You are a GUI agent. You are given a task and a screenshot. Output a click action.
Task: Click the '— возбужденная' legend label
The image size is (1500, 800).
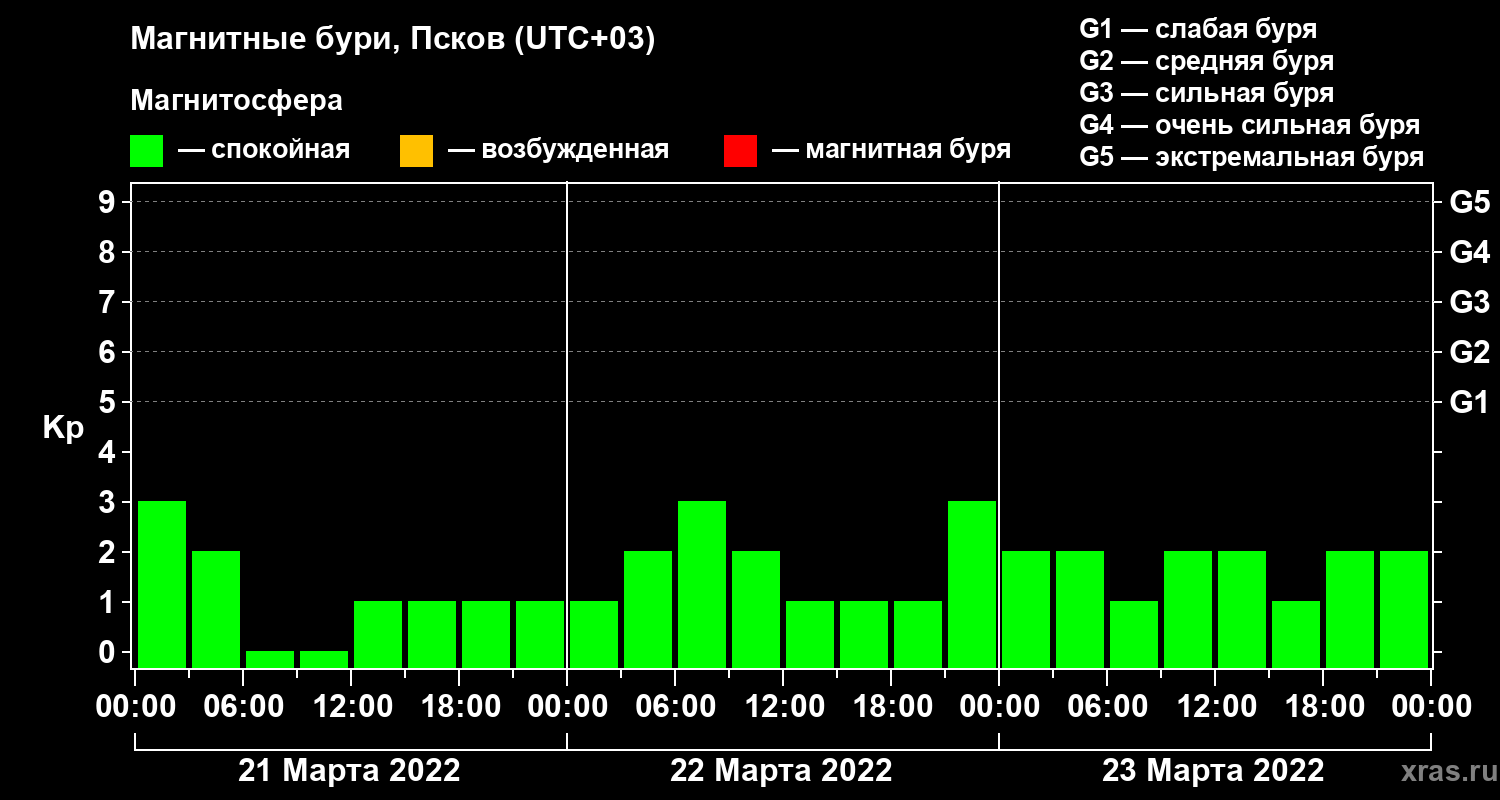(x=558, y=150)
